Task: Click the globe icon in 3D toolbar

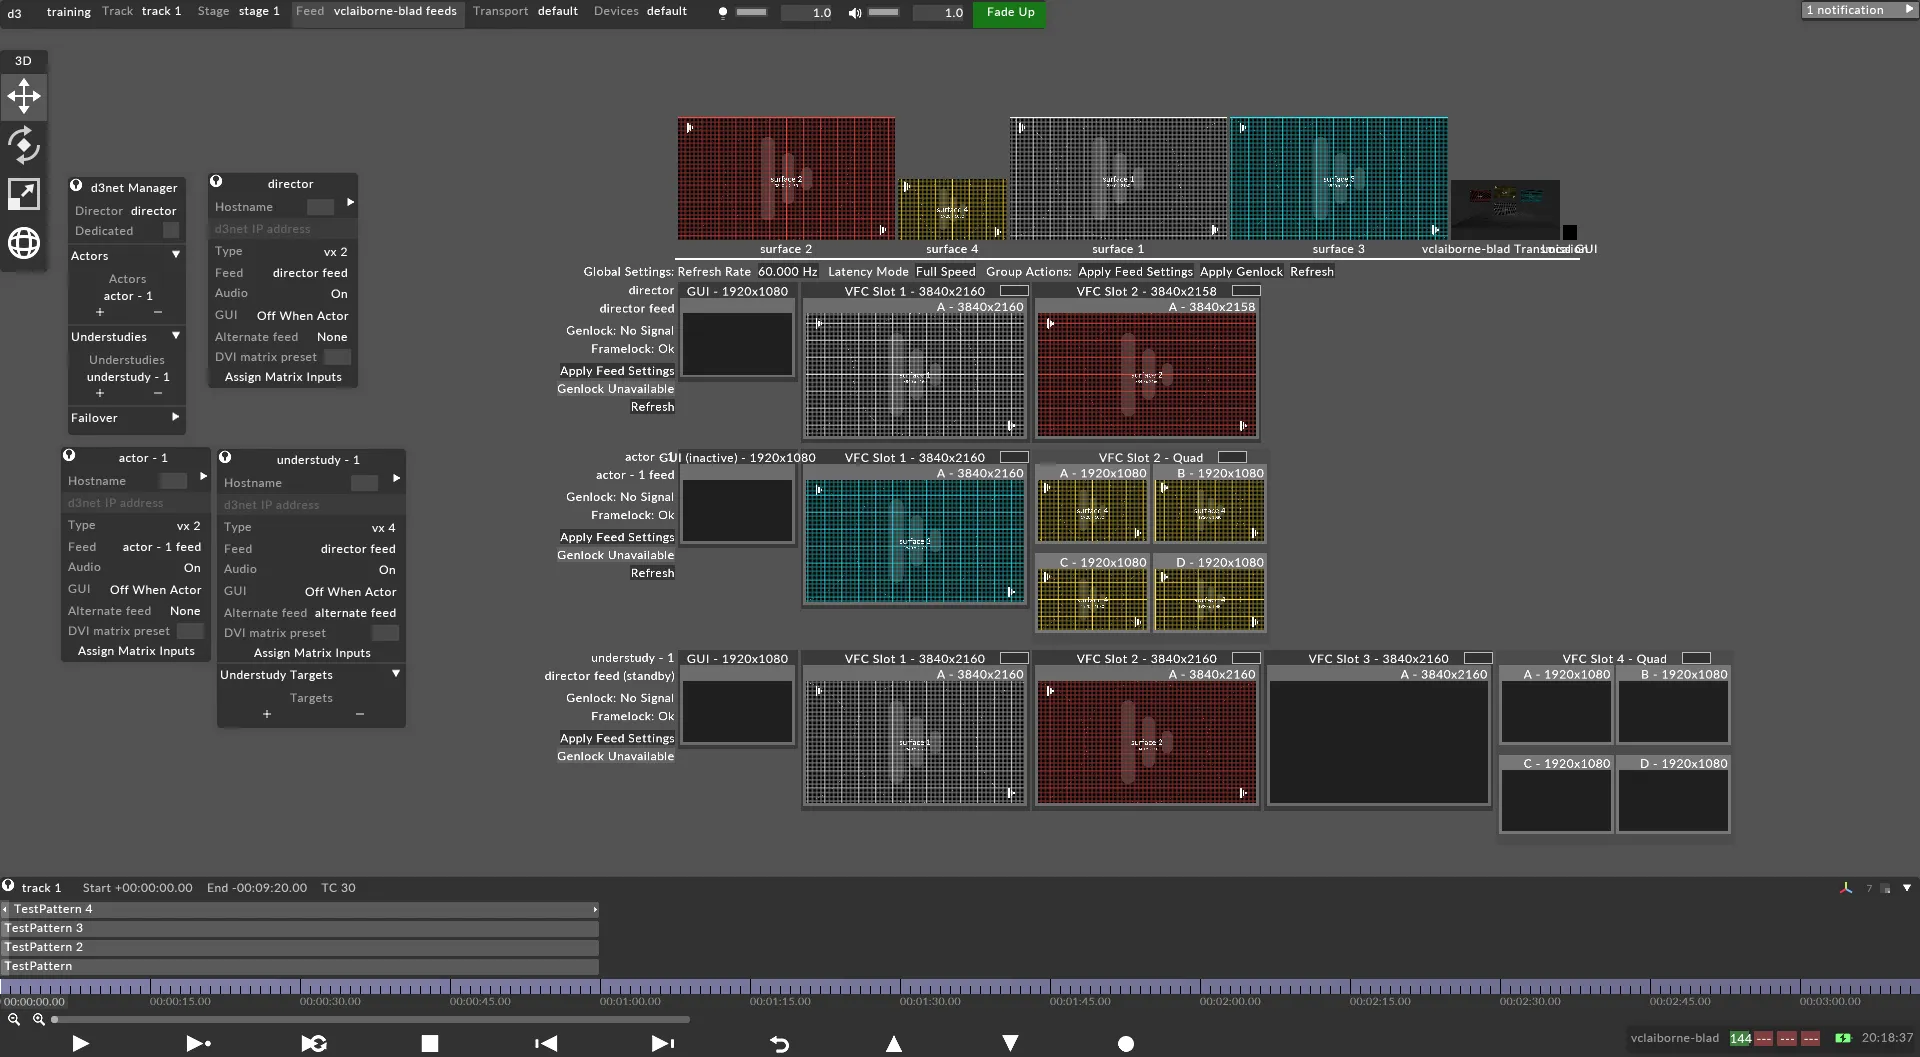Action: point(24,243)
